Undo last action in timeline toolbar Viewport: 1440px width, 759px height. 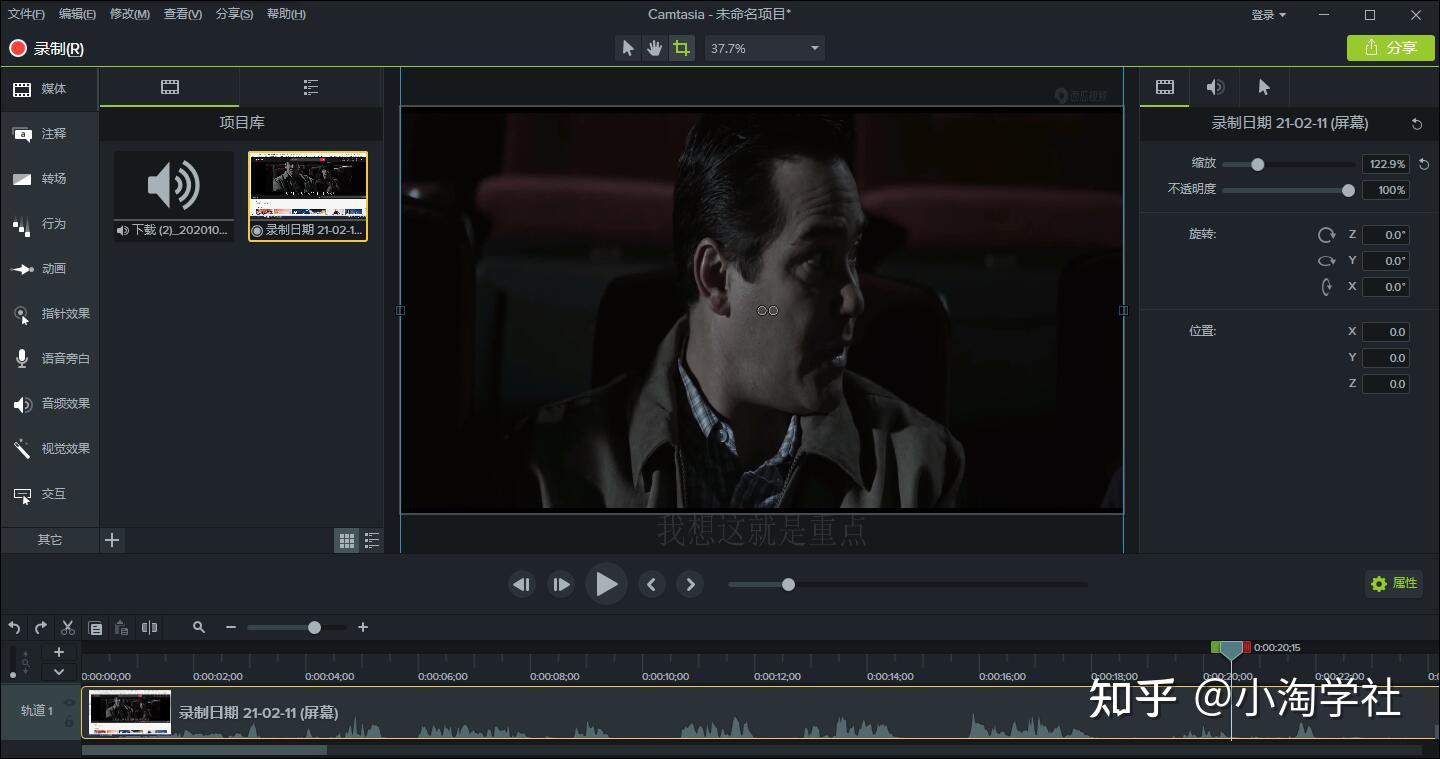14,628
